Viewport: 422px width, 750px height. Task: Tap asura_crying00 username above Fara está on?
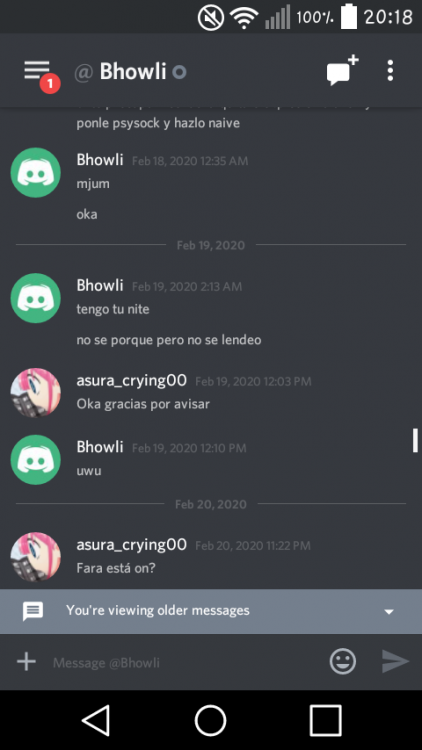pyautogui.click(x=132, y=544)
